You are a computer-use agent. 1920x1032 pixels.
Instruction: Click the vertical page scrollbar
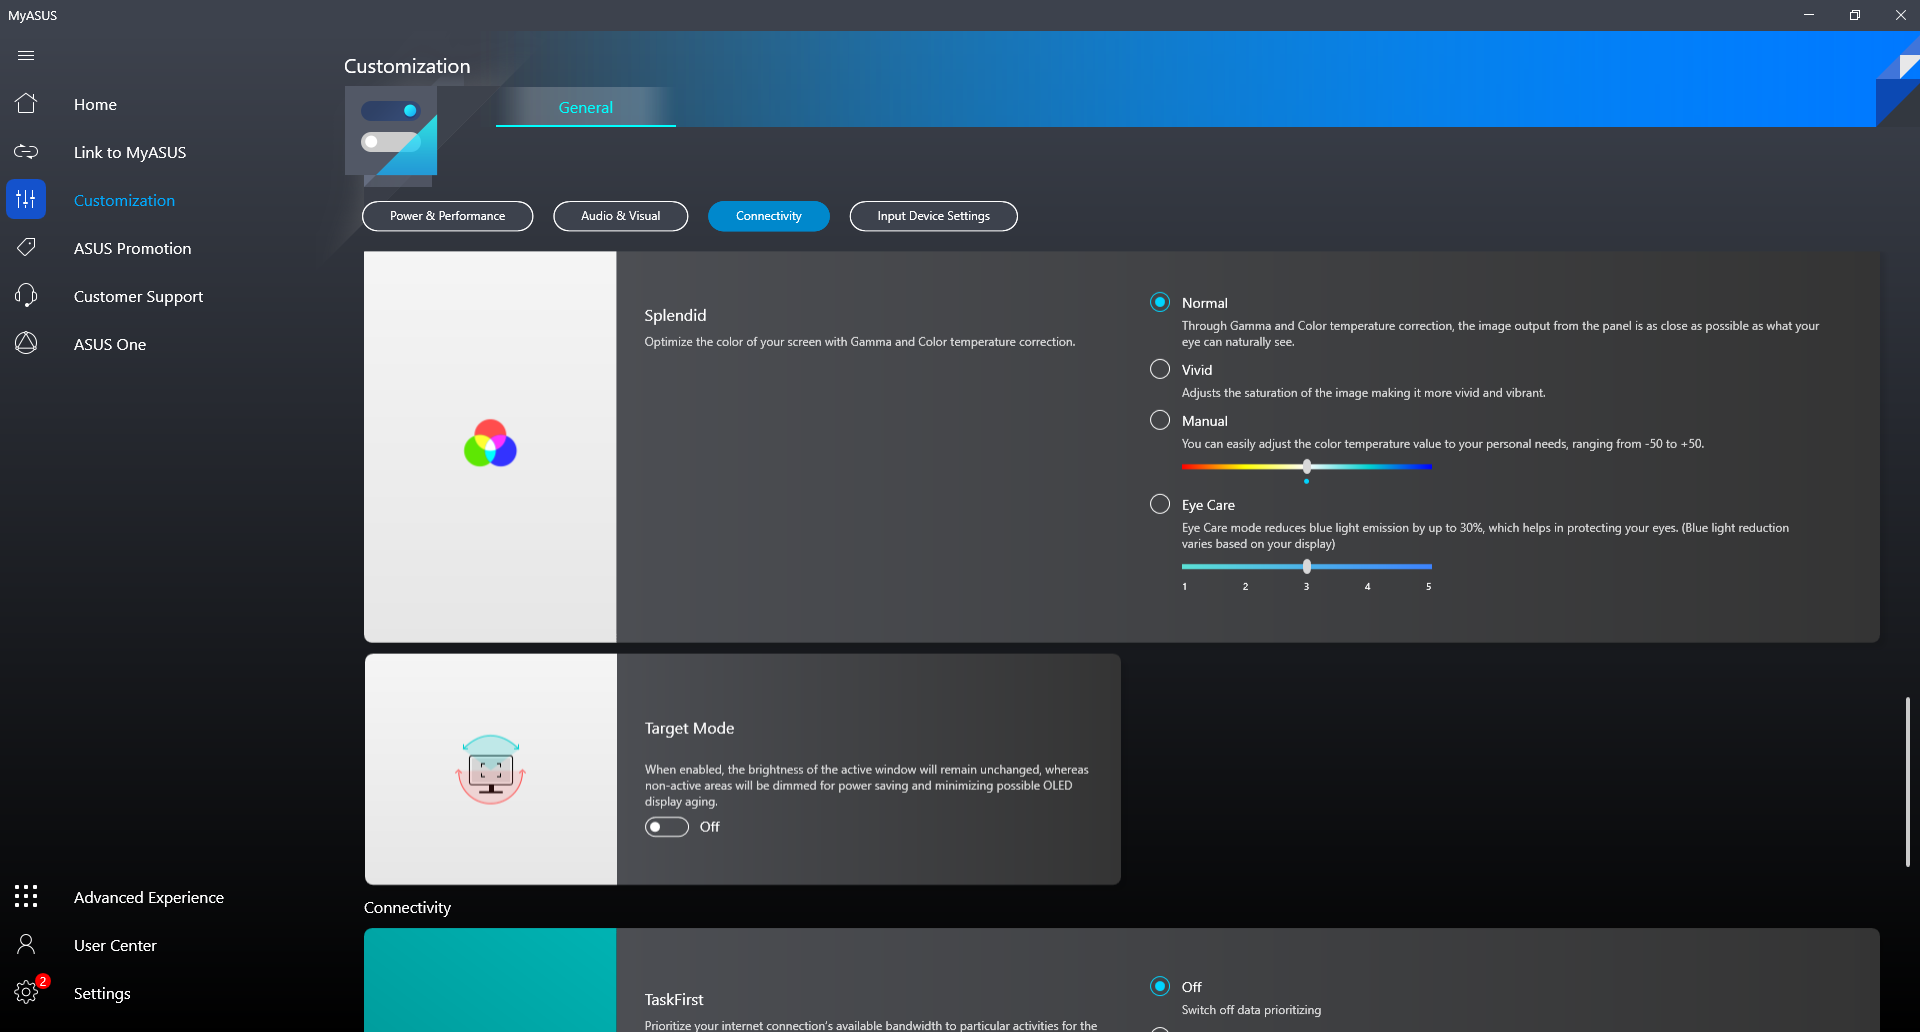(x=1908, y=781)
